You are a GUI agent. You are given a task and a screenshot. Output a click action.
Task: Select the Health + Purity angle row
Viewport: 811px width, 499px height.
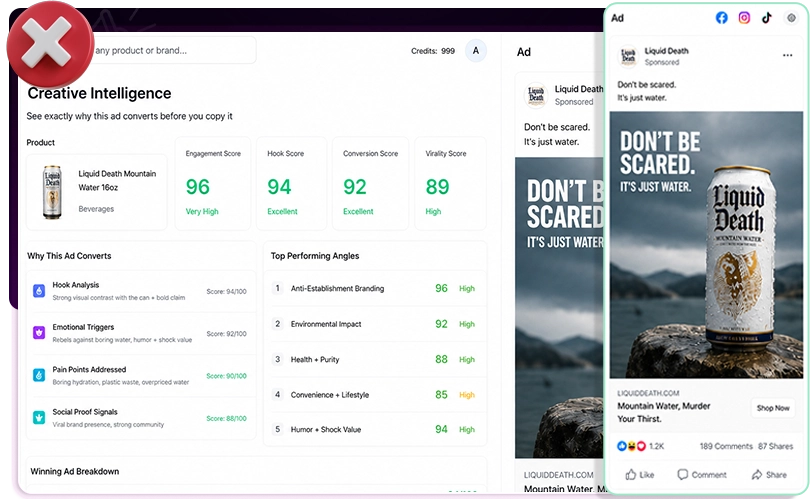tap(375, 359)
